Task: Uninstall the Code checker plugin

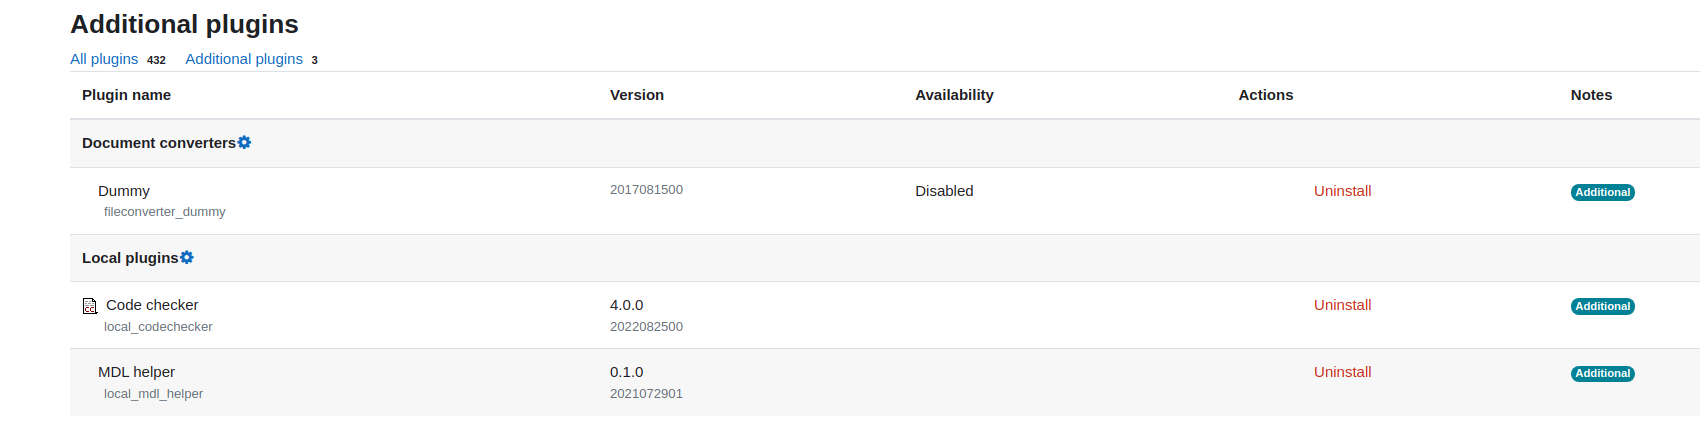Action: [1342, 305]
